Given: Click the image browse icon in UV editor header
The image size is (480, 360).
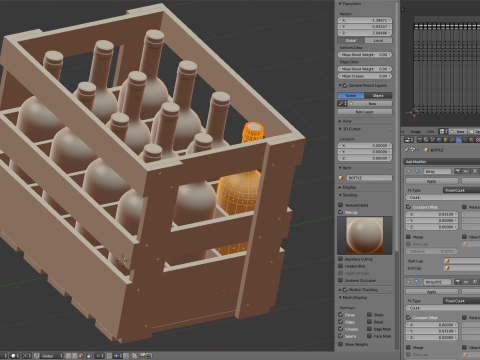Looking at the screenshot, I should [x=442, y=132].
